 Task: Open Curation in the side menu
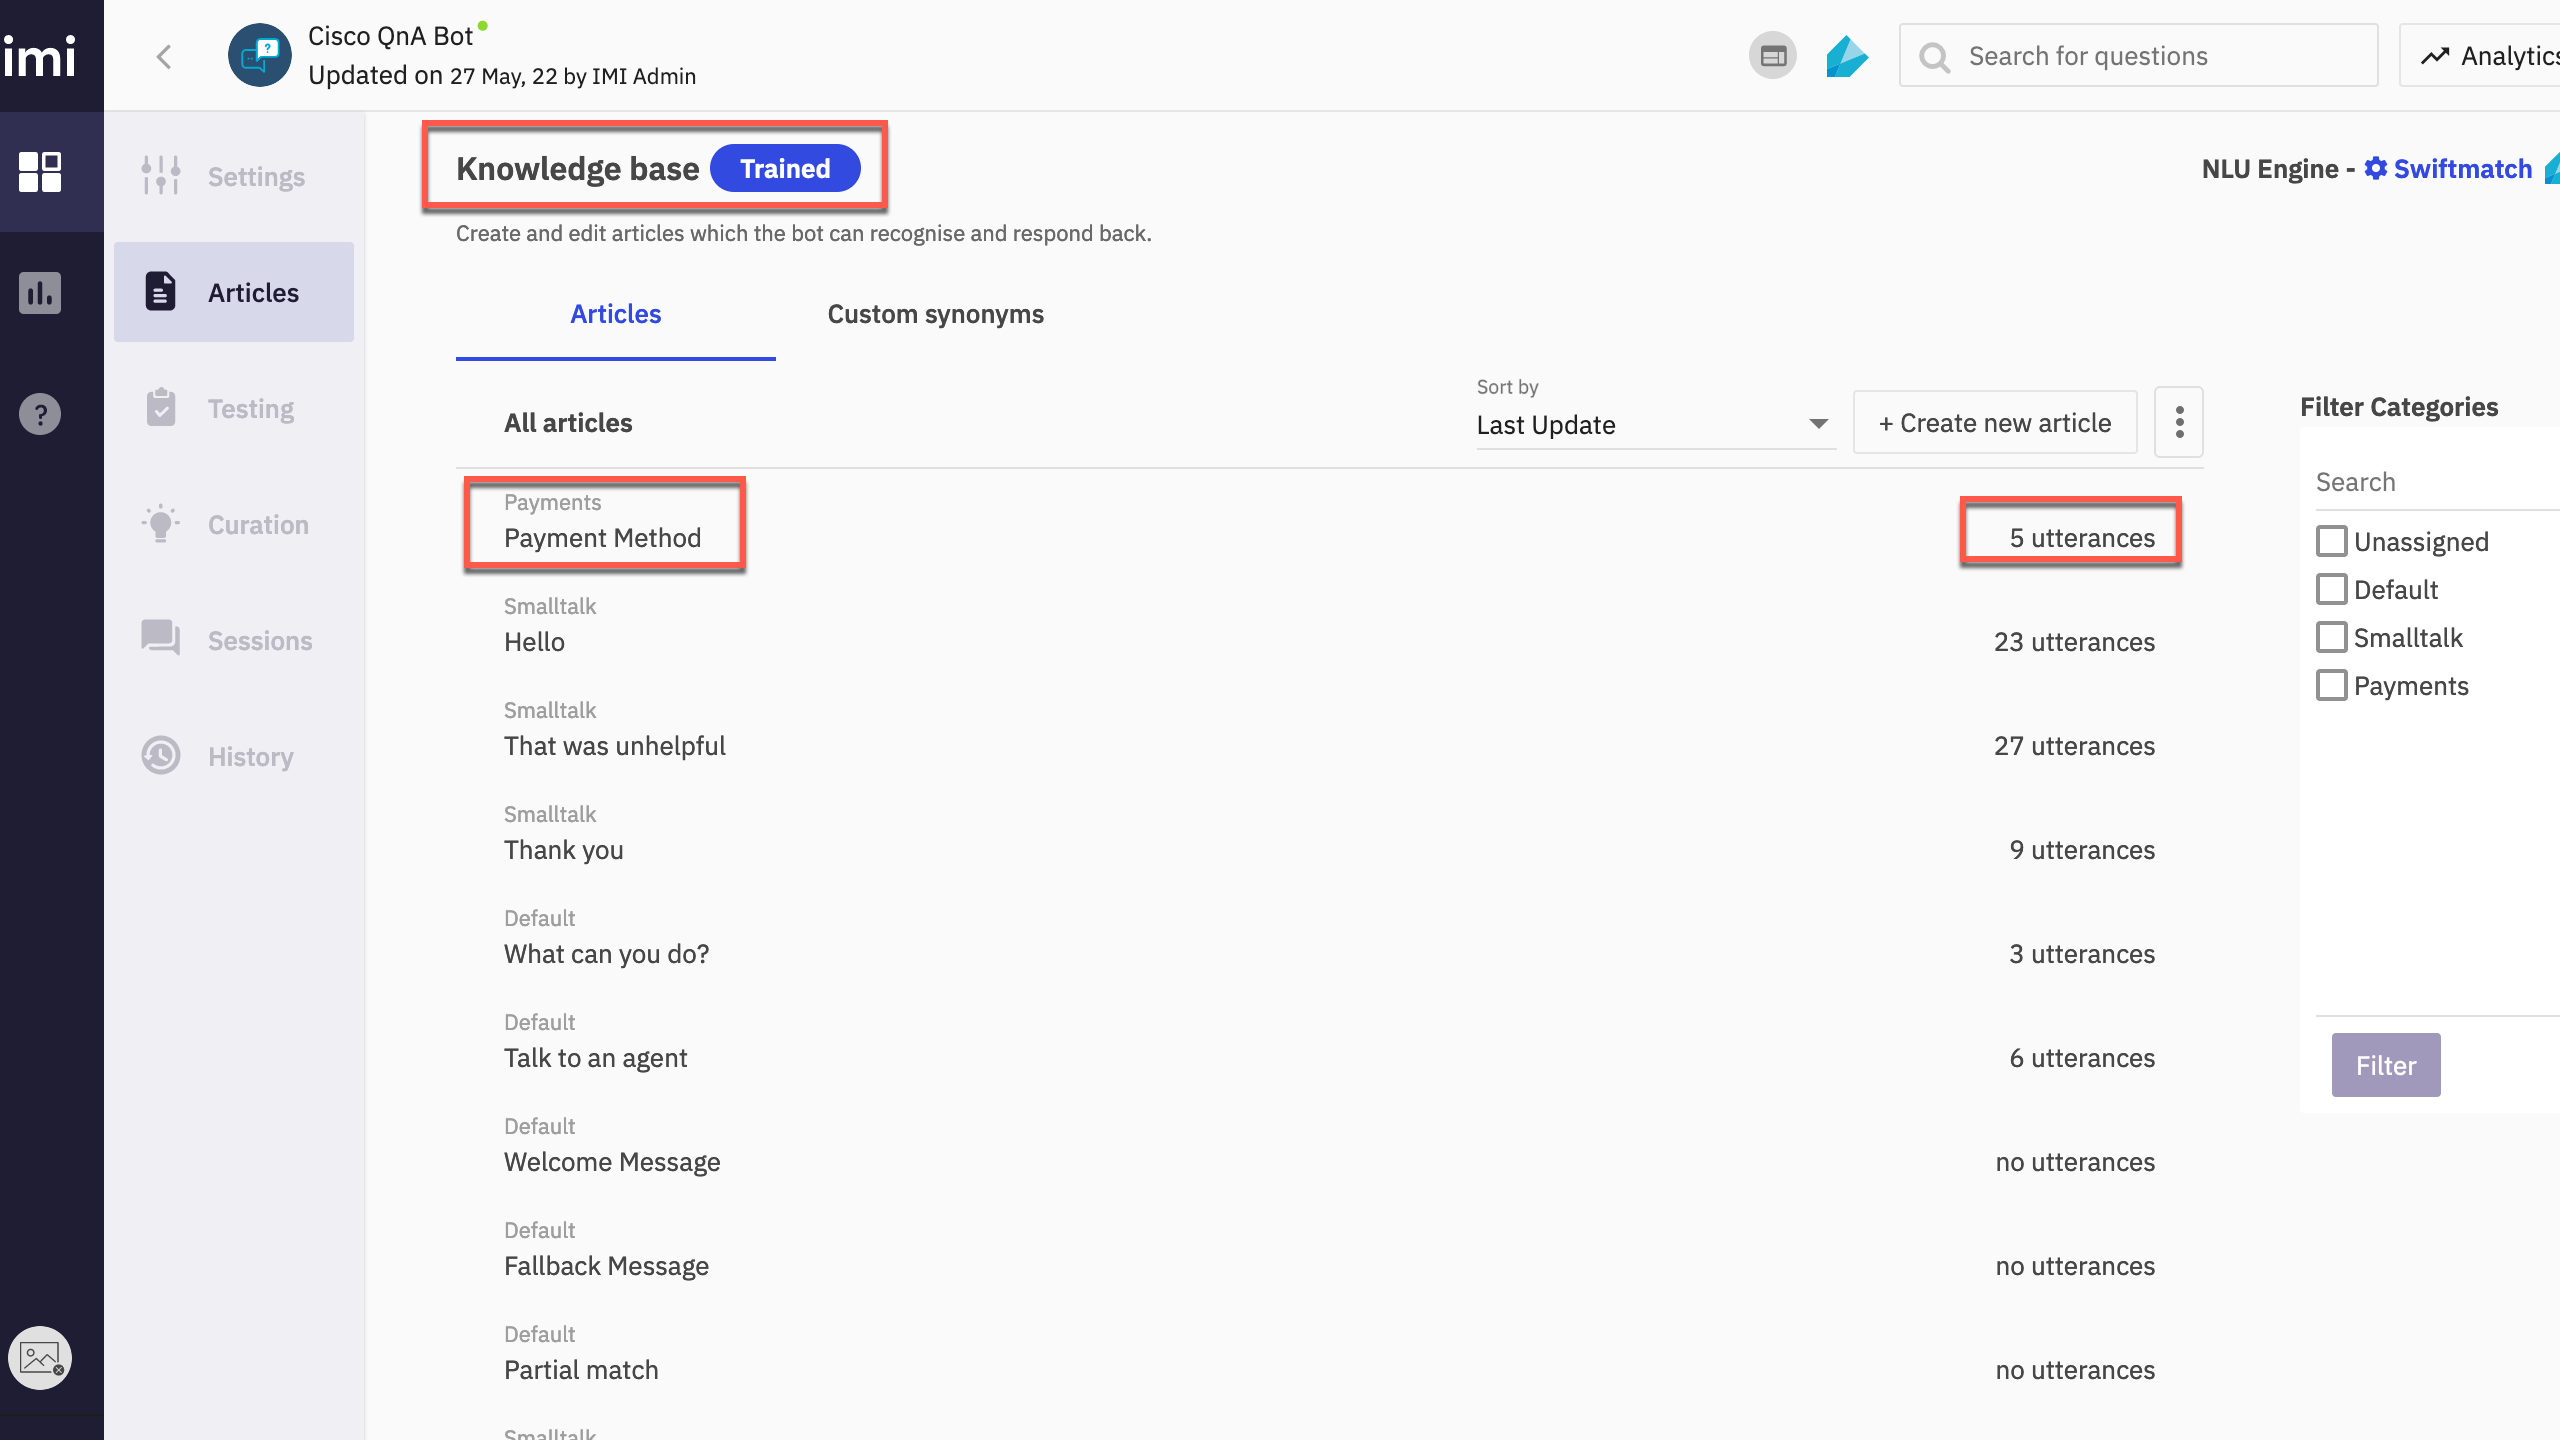point(234,525)
